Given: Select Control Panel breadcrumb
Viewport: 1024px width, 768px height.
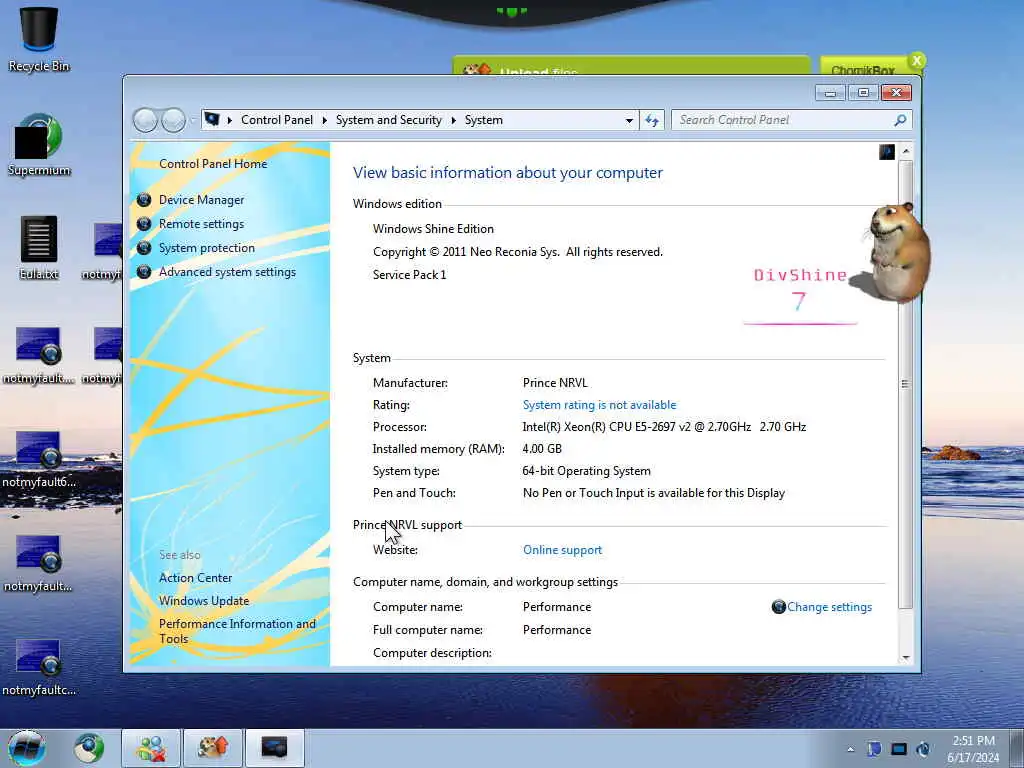Looking at the screenshot, I should click(277, 120).
